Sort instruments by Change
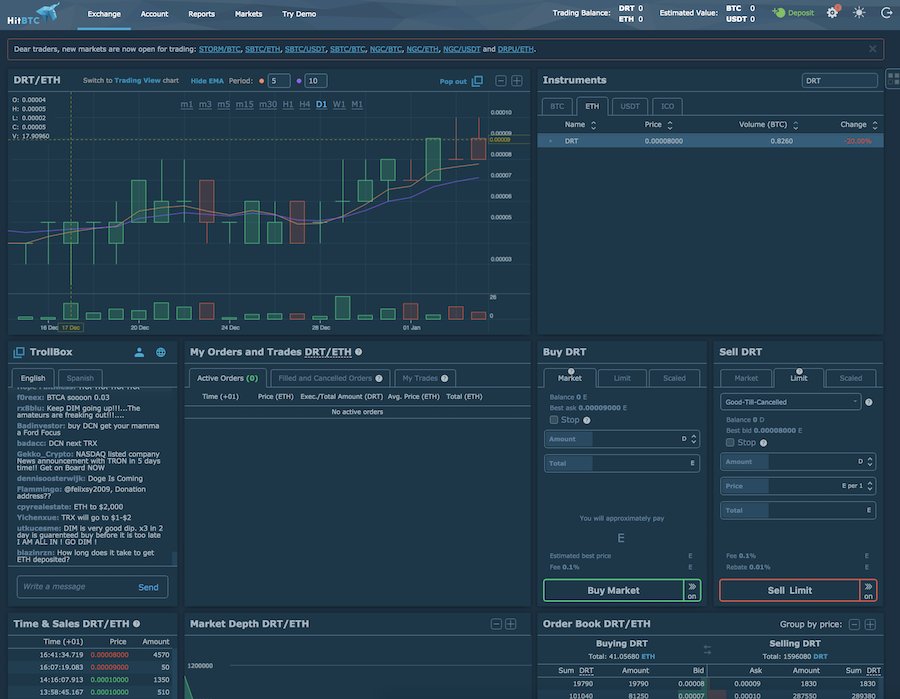Viewport: 900px width, 699px height. pos(859,125)
